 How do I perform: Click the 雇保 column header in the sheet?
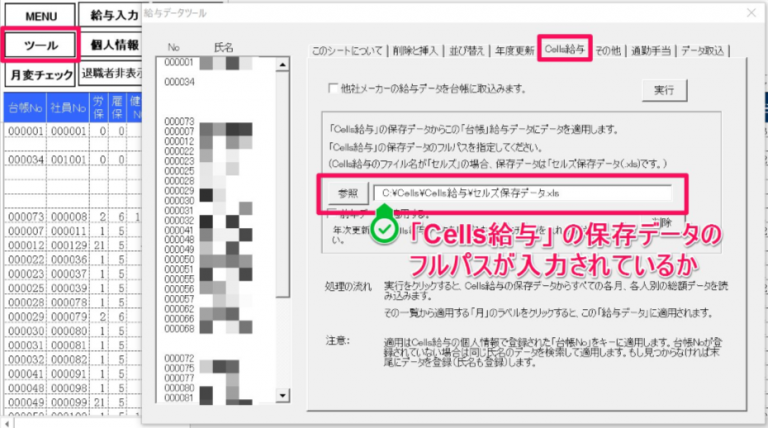coord(117,107)
